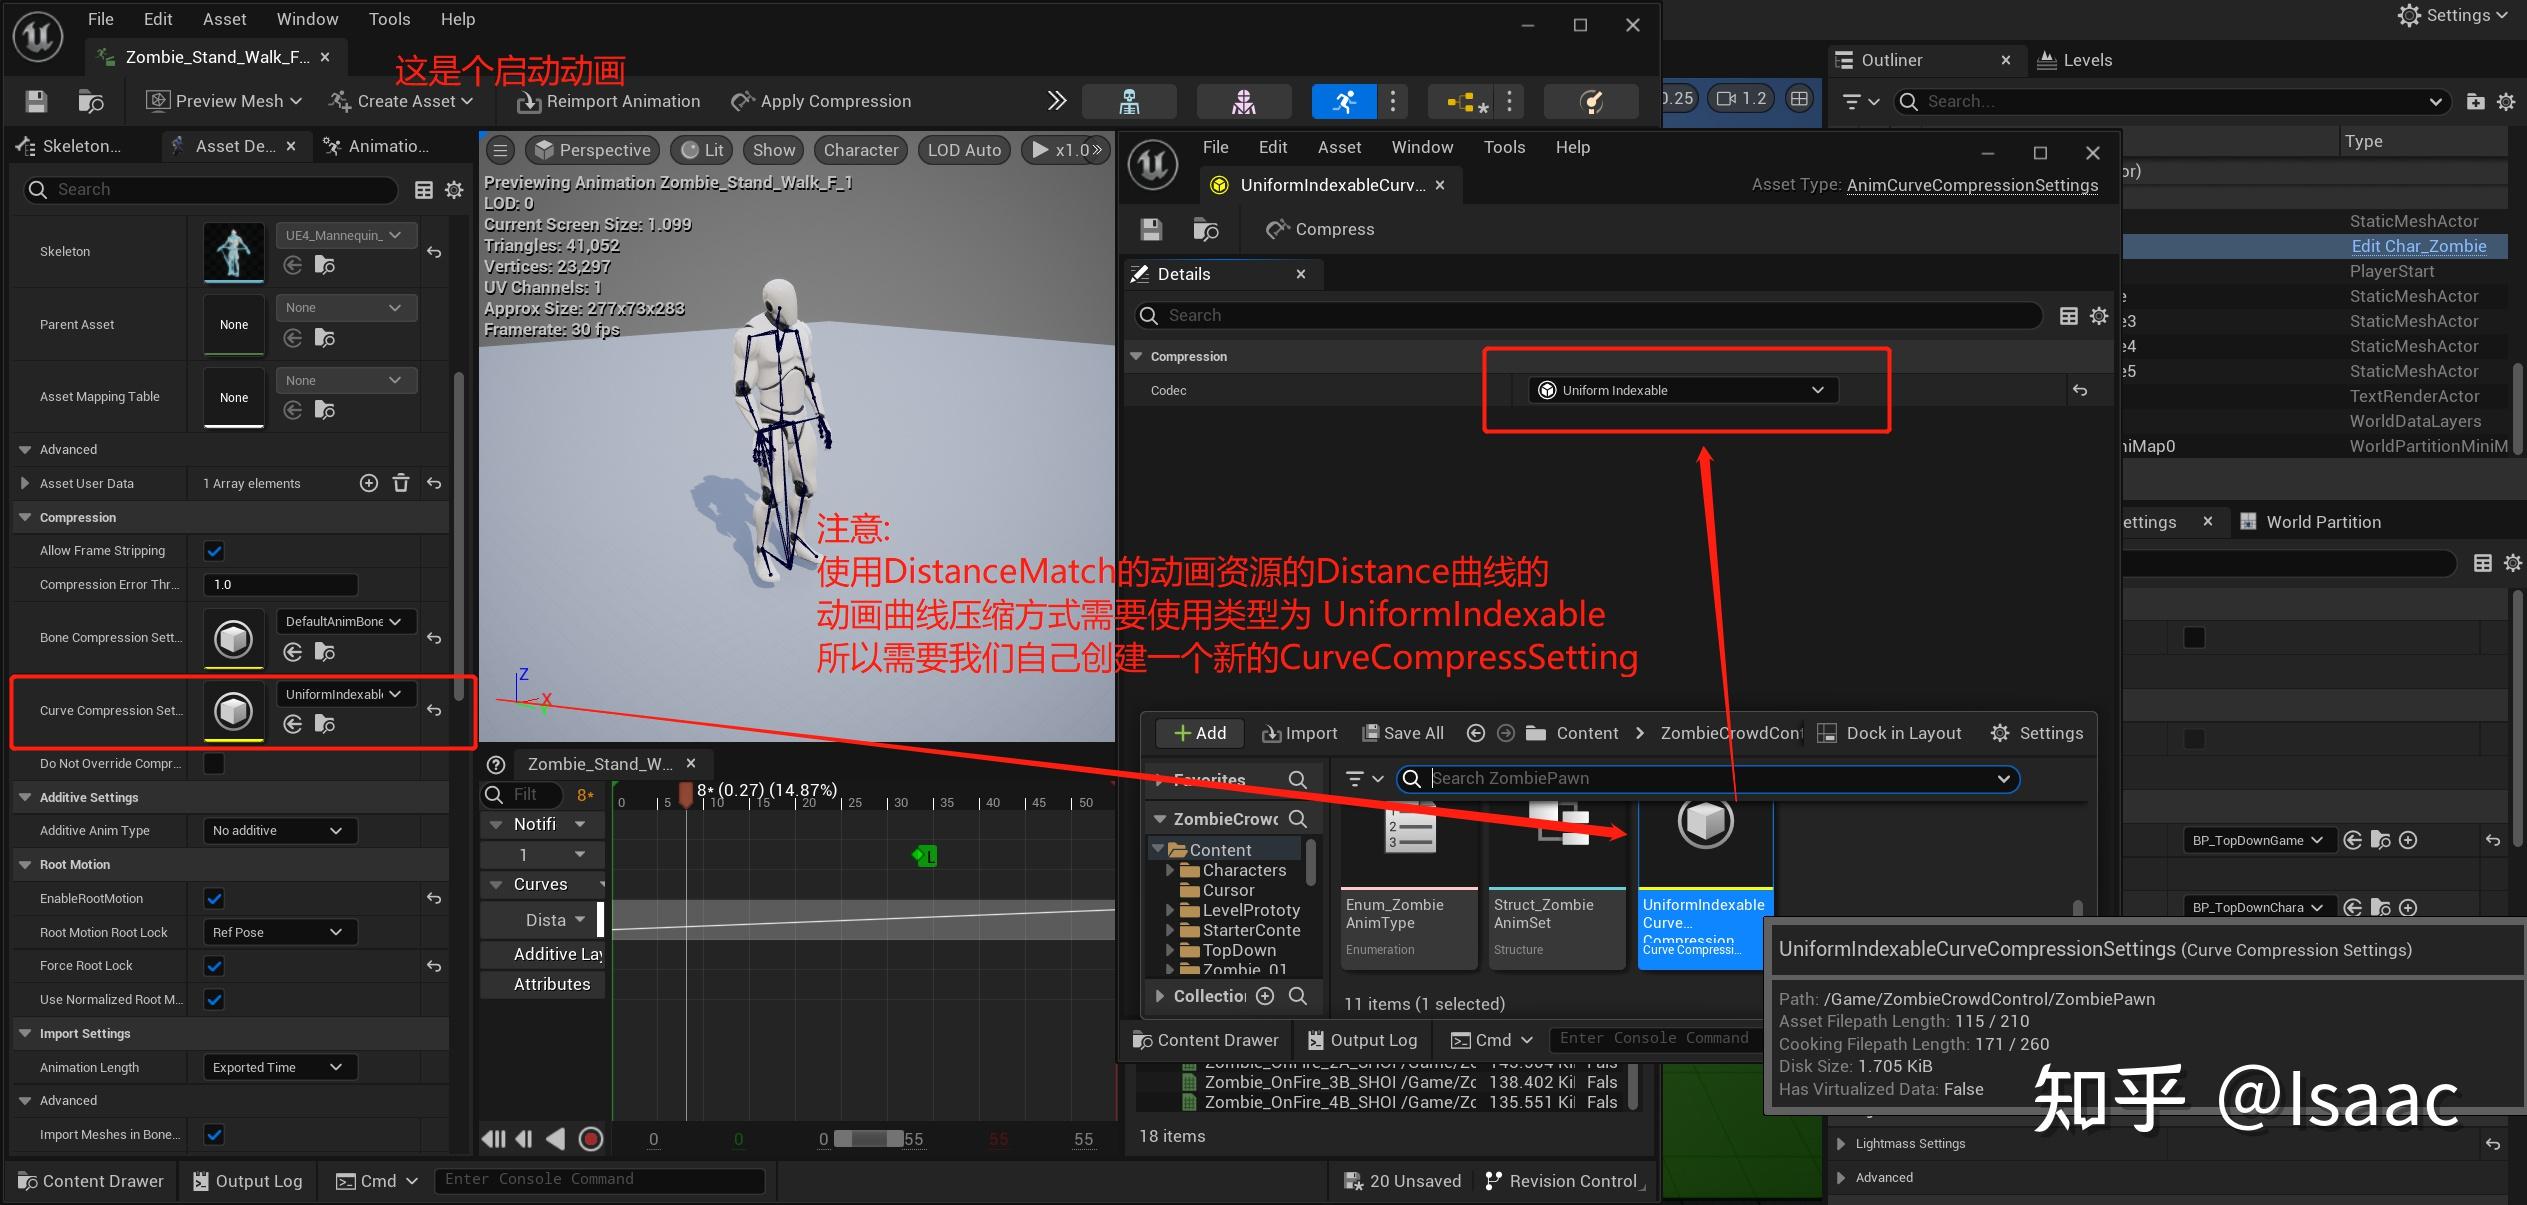Disable the Allow Frame Stripping checkbox
This screenshot has height=1205, width=2527.
click(213, 550)
